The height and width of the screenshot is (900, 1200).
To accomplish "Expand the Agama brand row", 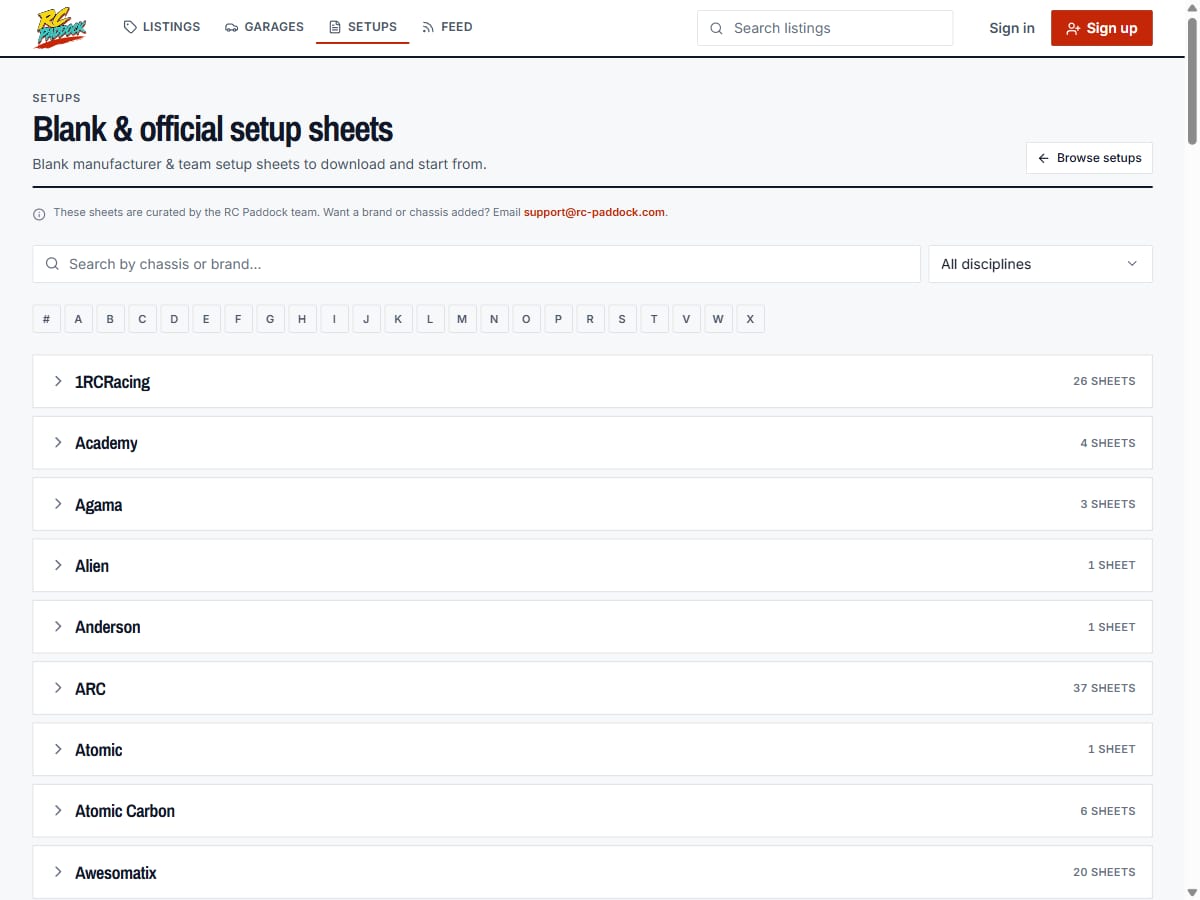I will coord(592,504).
